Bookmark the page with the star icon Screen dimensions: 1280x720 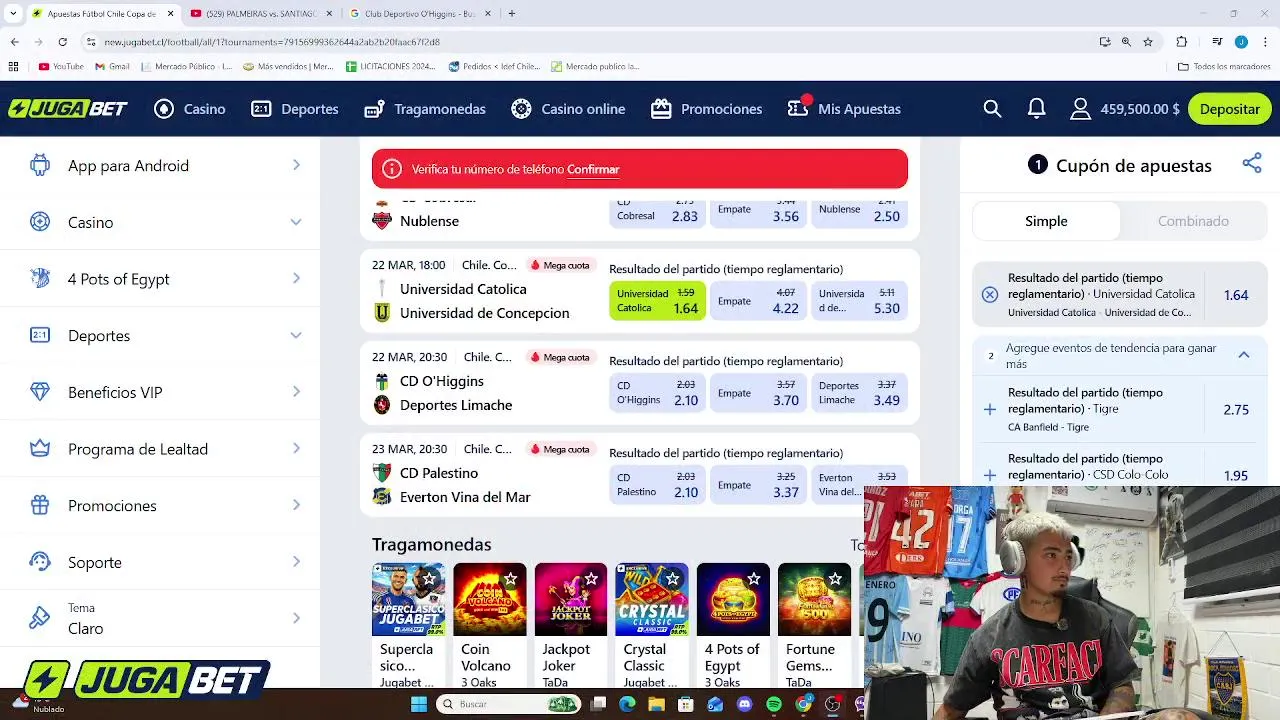[1148, 42]
